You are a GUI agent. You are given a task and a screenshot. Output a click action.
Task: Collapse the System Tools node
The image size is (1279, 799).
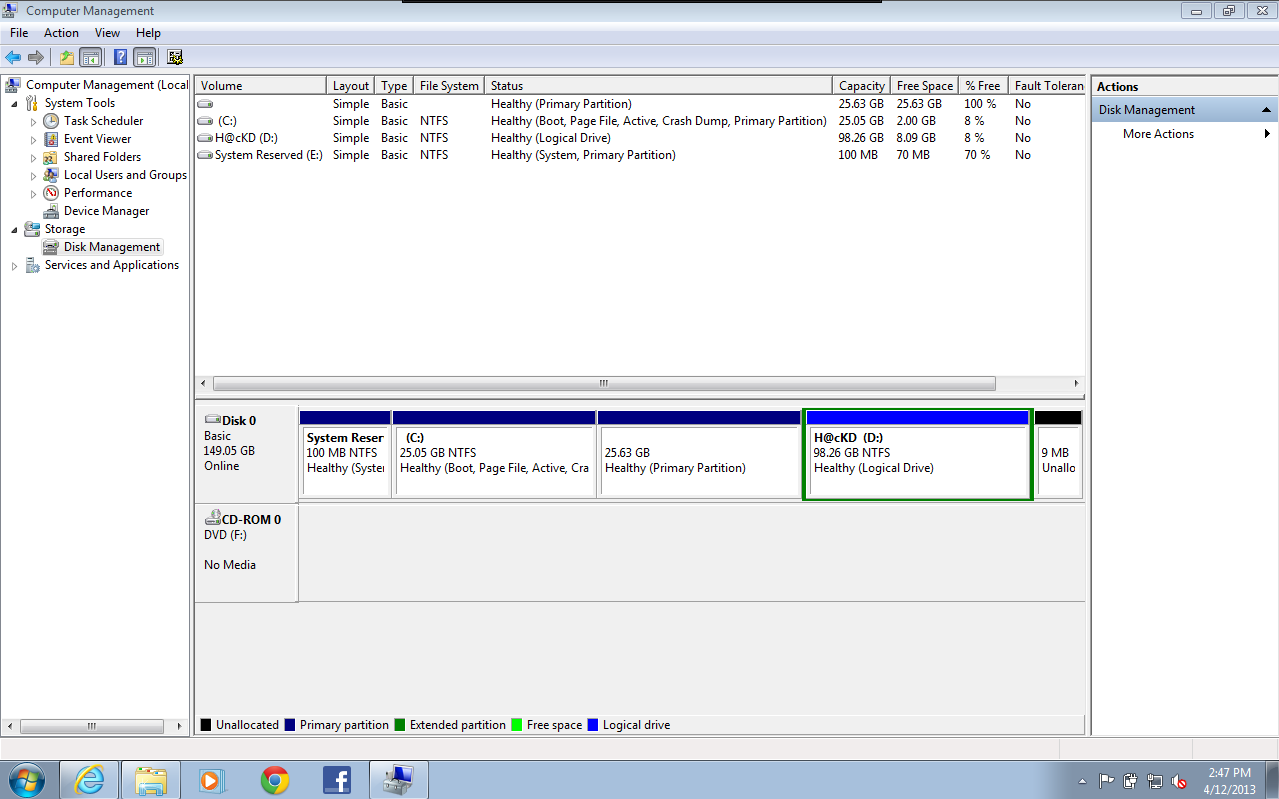[x=14, y=103]
